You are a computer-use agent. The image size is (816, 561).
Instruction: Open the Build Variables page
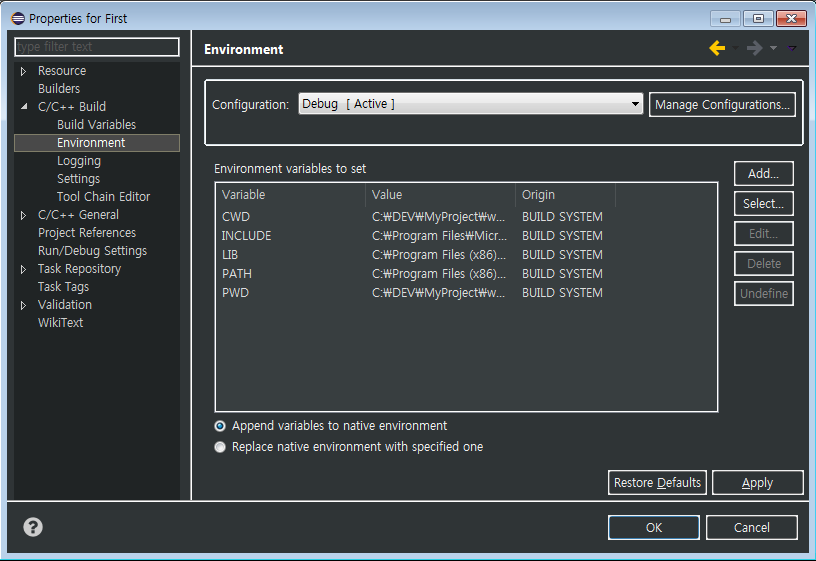click(96, 124)
